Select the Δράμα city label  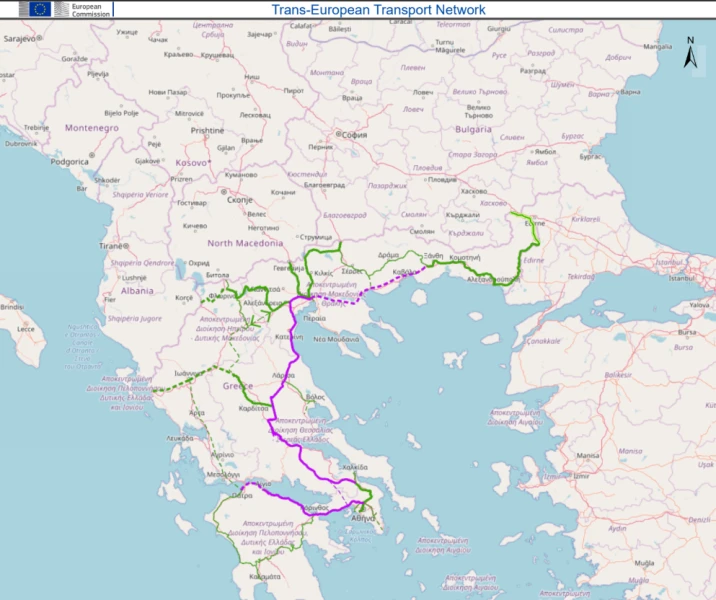pos(388,255)
